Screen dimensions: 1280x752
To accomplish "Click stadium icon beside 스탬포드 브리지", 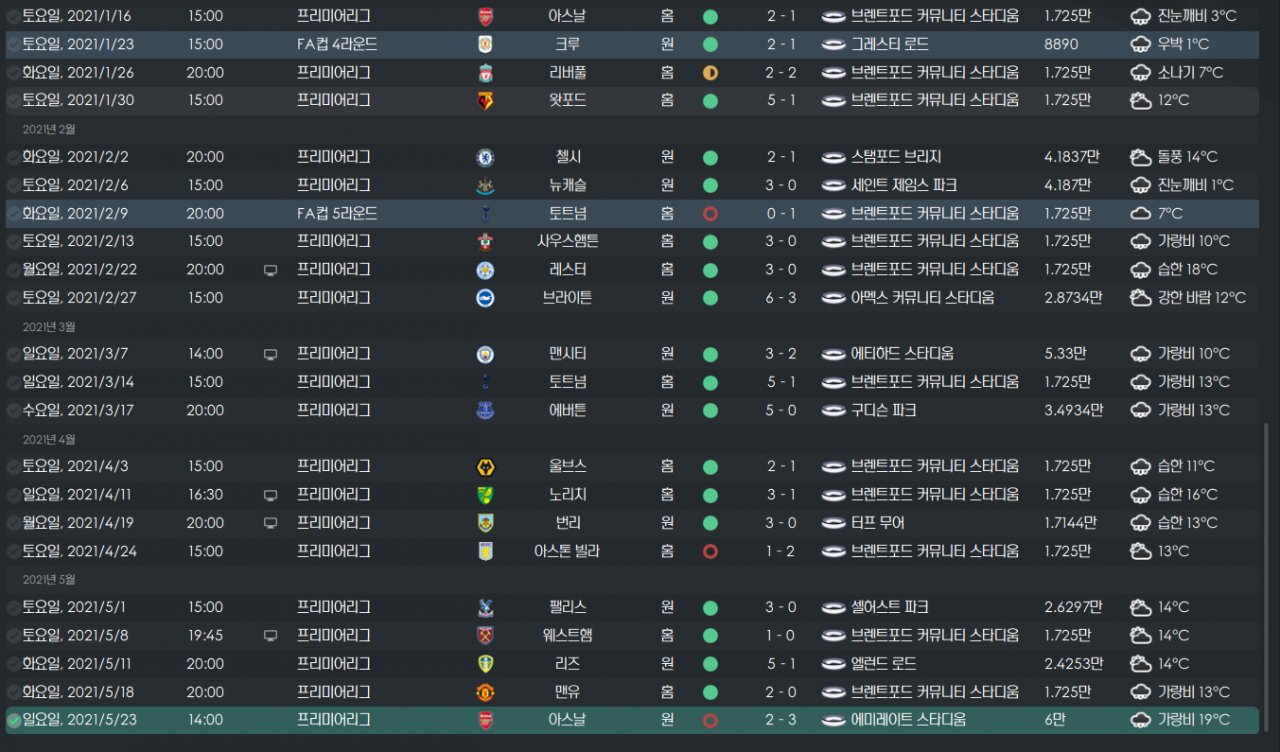I will [834, 157].
